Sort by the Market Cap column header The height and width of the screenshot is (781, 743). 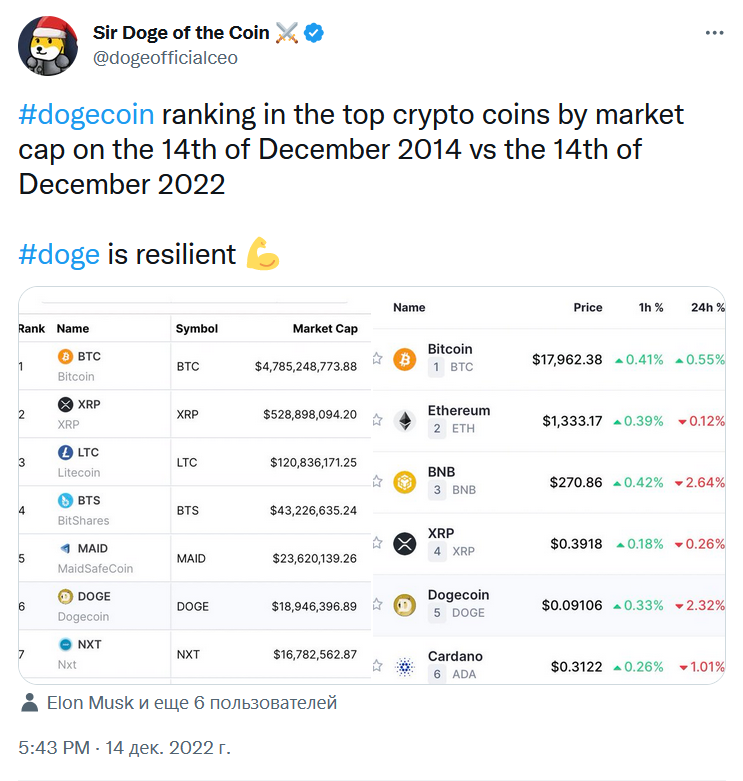coord(325,329)
